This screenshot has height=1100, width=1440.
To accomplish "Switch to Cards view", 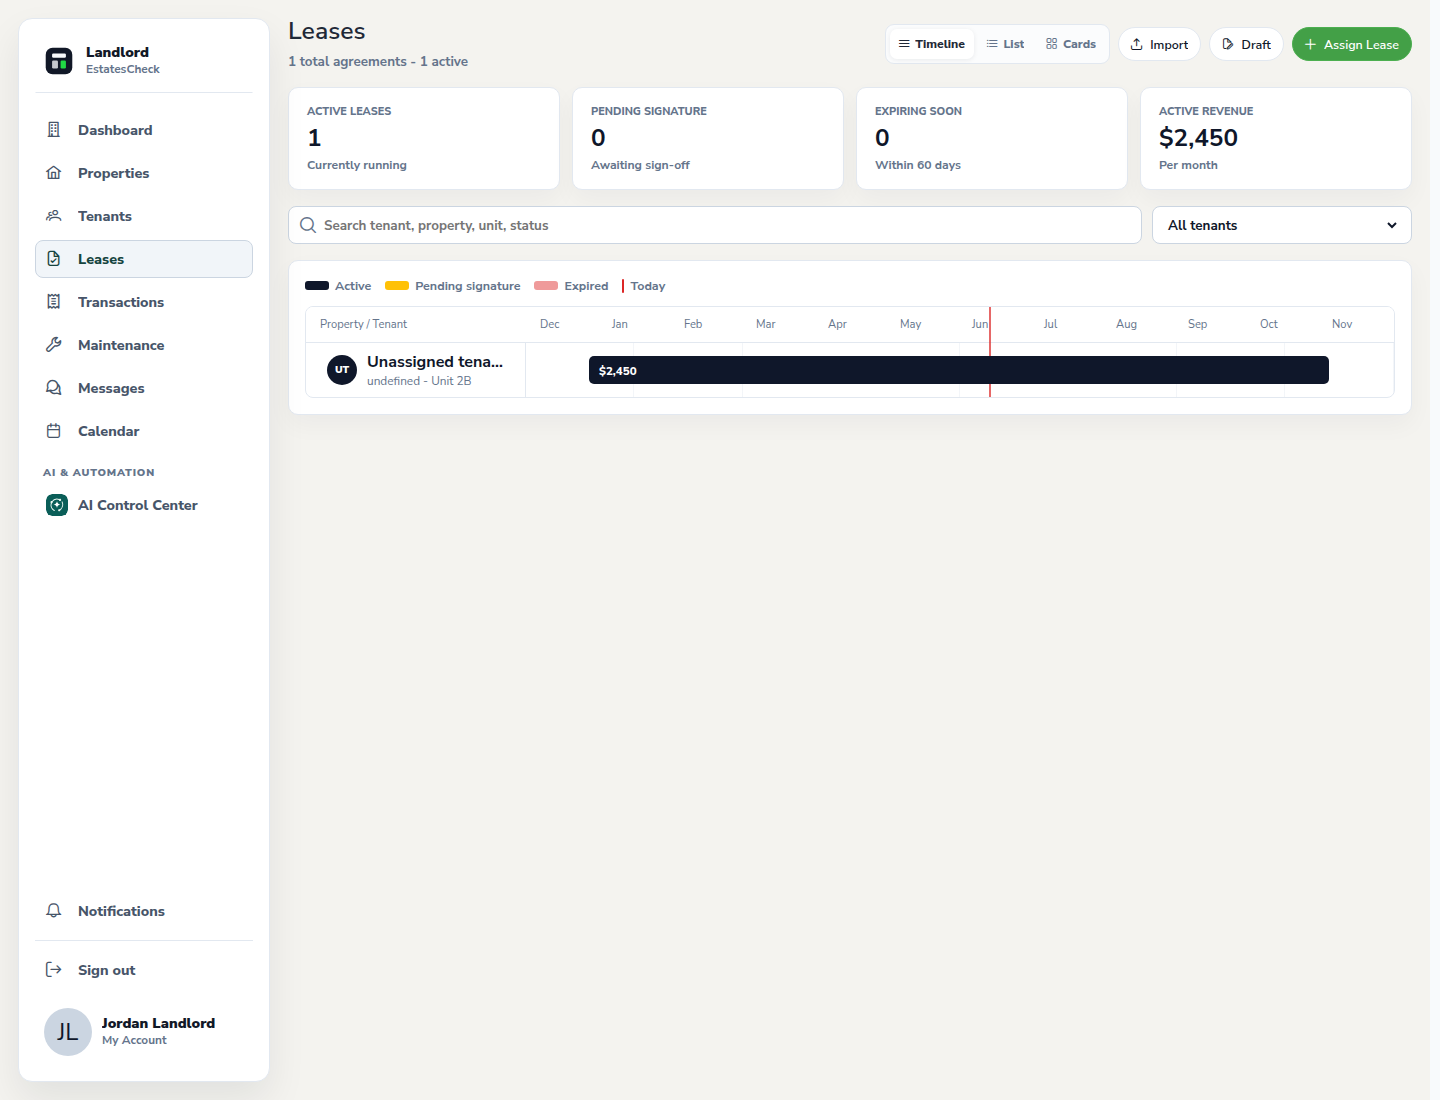I will (x=1071, y=44).
